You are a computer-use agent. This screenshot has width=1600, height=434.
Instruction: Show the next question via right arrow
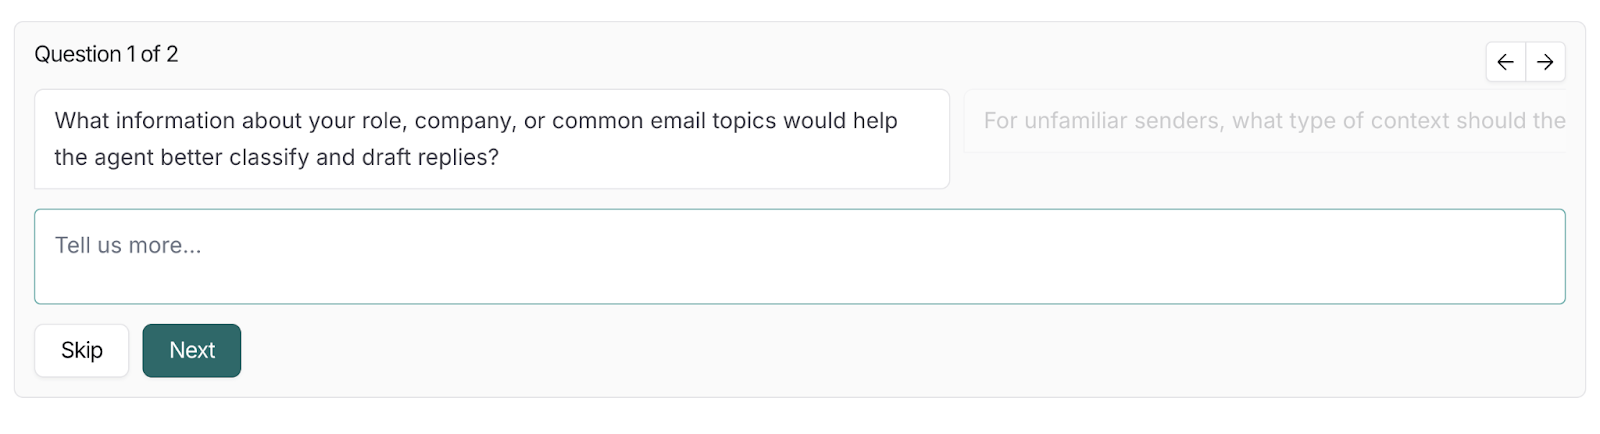pyautogui.click(x=1545, y=62)
